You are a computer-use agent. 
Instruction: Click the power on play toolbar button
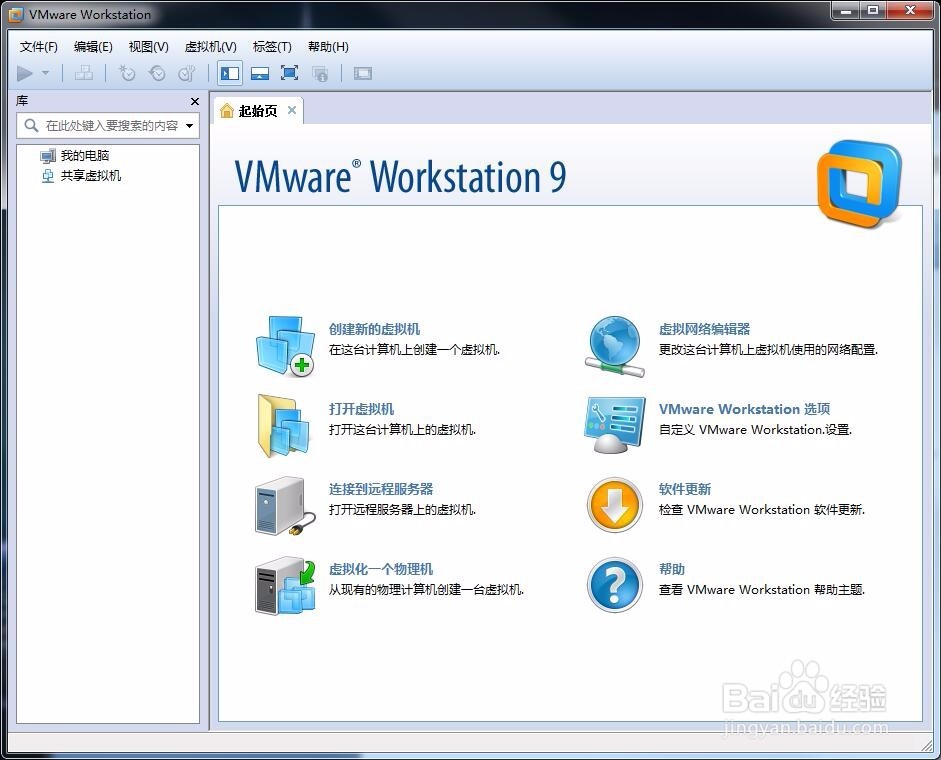point(25,73)
